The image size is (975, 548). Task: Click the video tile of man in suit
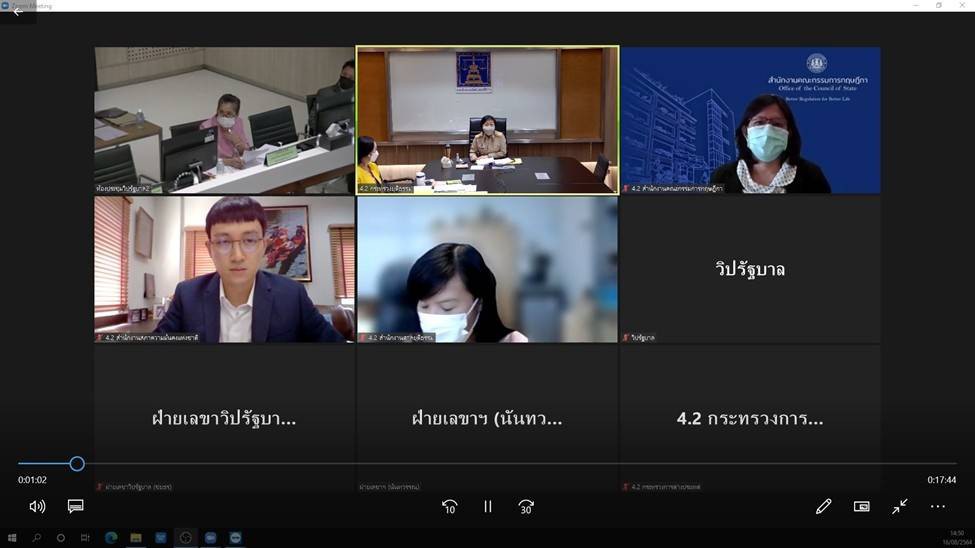click(x=224, y=269)
